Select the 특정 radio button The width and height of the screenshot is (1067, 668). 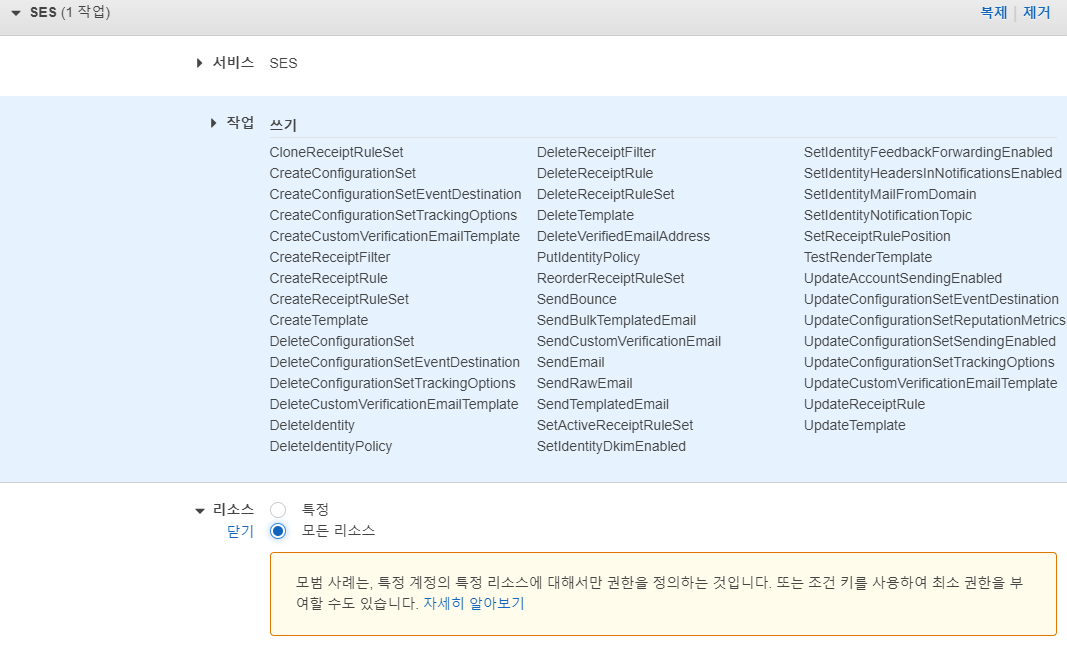(278, 510)
